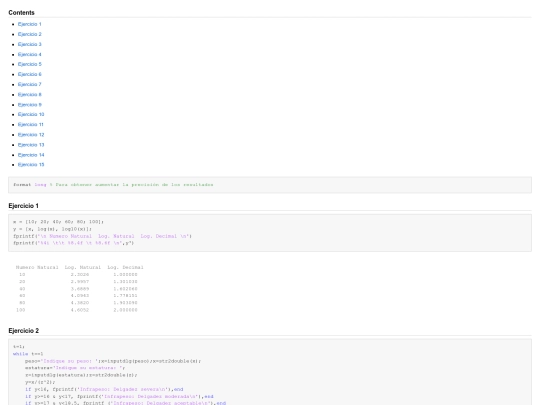Click code line starting with 'peso='
Screen dimensions: 540x405
[x=113, y=361]
